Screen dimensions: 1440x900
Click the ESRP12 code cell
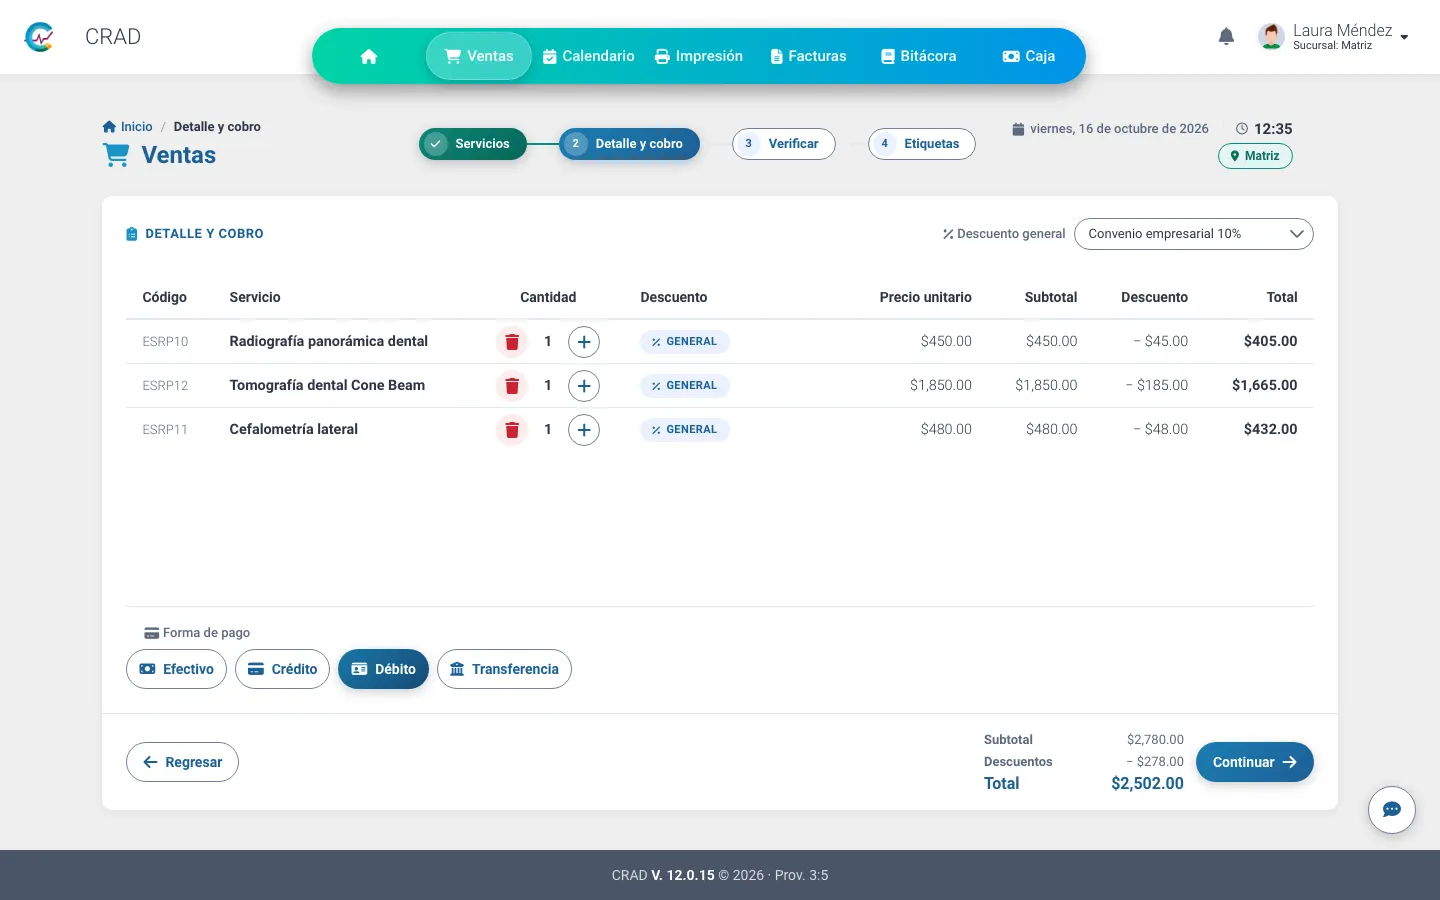tap(165, 386)
